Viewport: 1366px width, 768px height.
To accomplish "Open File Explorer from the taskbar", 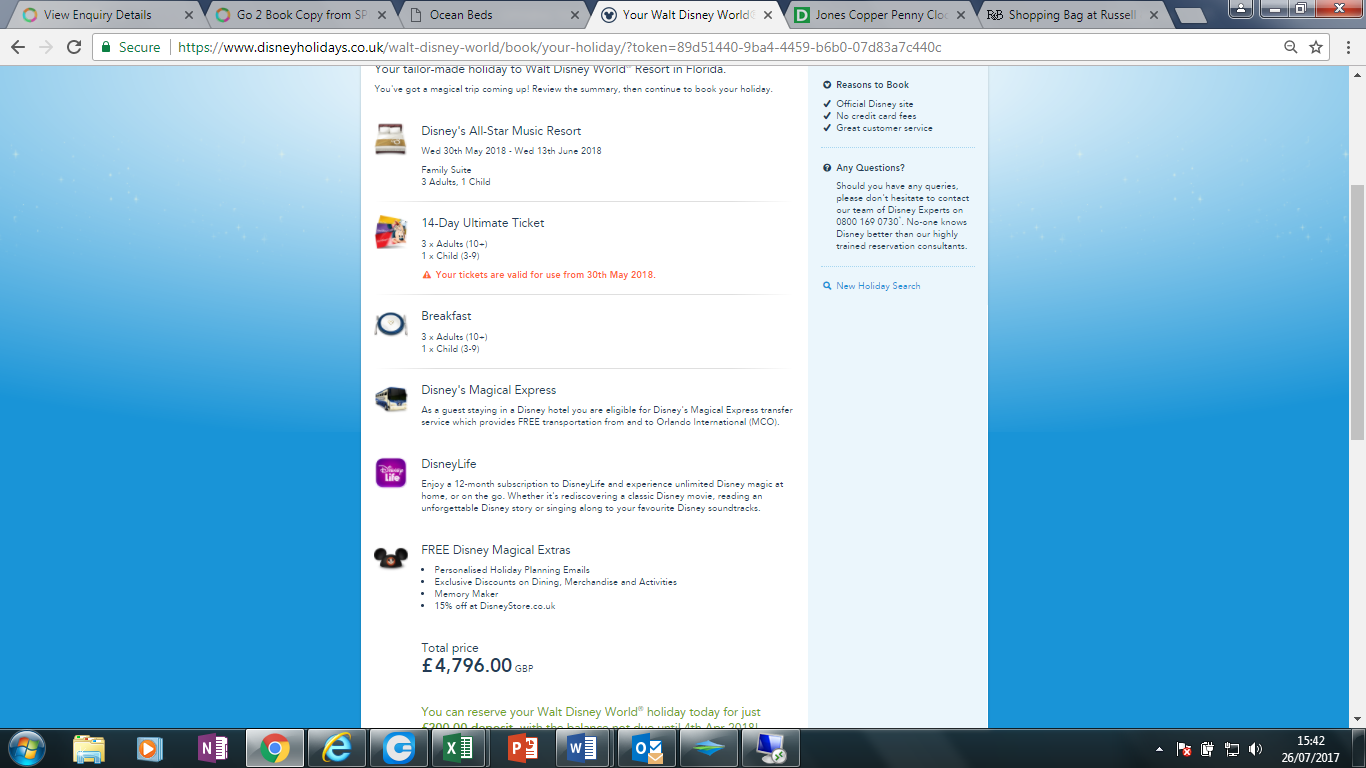I will coord(89,748).
